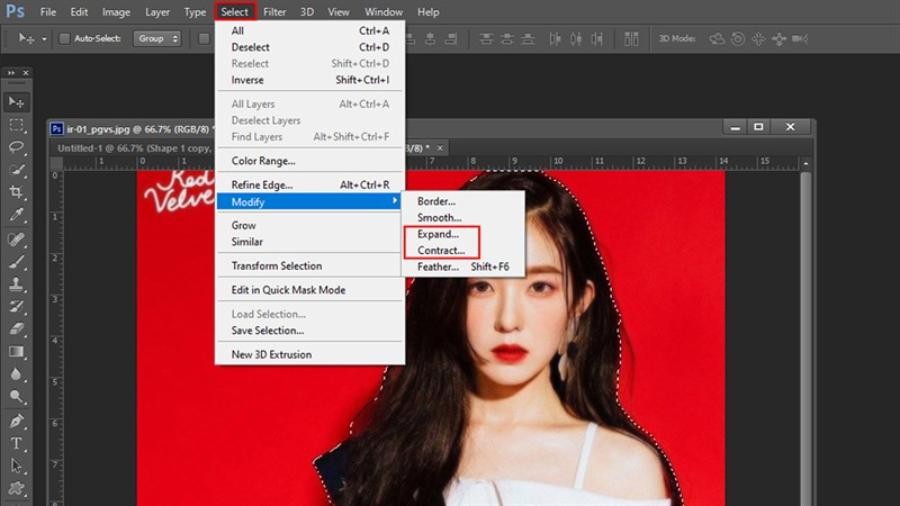Select the Crop tool
900x506 pixels.
click(x=16, y=192)
